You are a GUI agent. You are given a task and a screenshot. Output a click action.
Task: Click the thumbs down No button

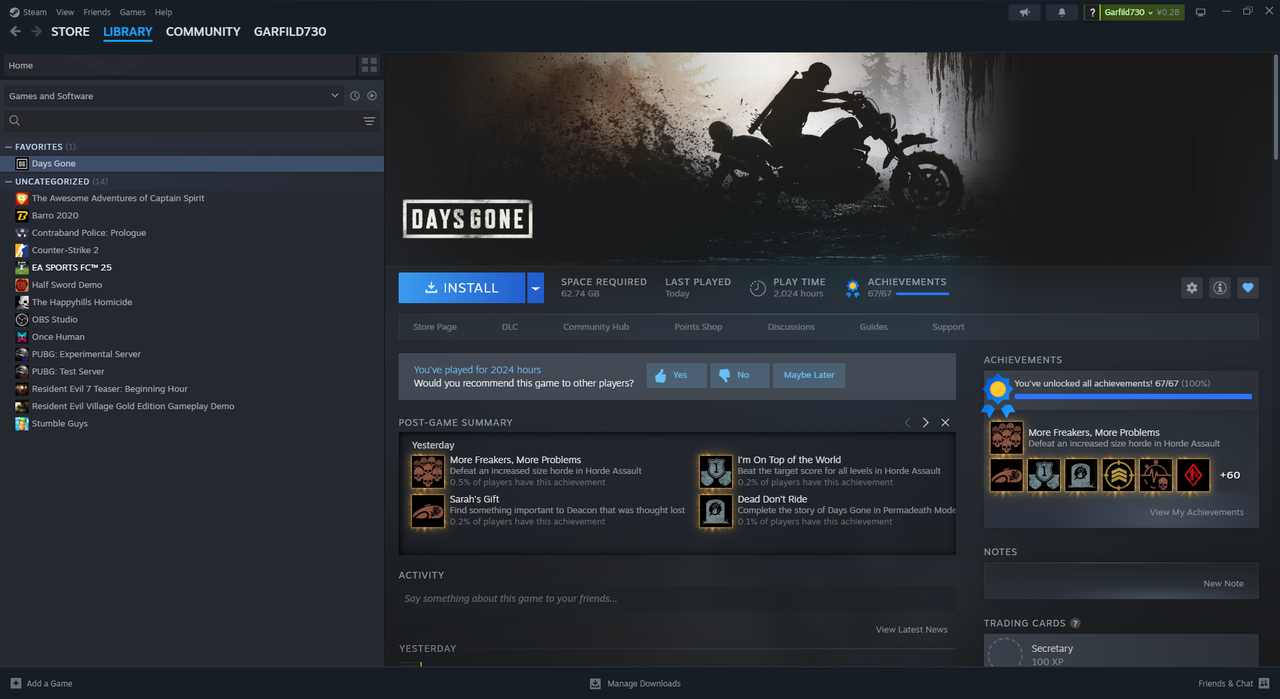pyautogui.click(x=740, y=375)
